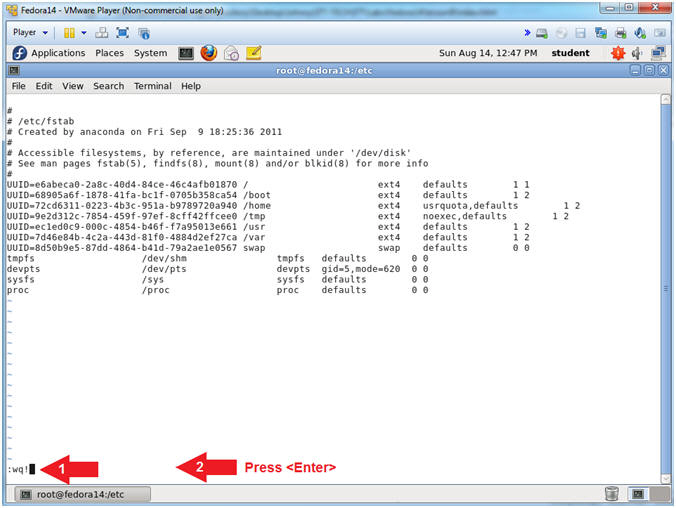
Task: Open the terminal Search menu
Action: click(x=109, y=86)
